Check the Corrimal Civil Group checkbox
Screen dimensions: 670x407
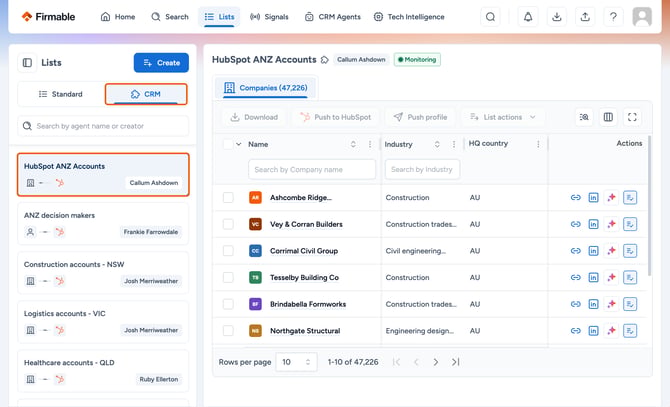coord(228,251)
